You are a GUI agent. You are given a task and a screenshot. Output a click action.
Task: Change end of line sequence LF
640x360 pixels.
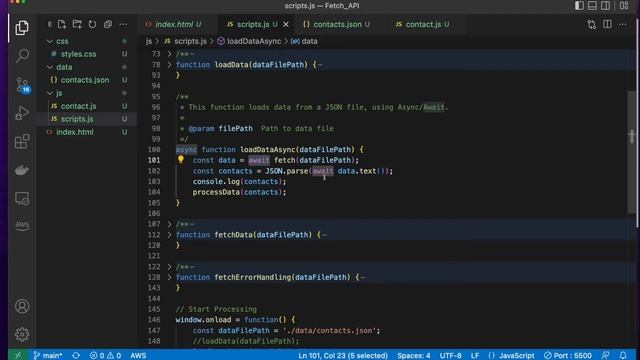pos(475,355)
